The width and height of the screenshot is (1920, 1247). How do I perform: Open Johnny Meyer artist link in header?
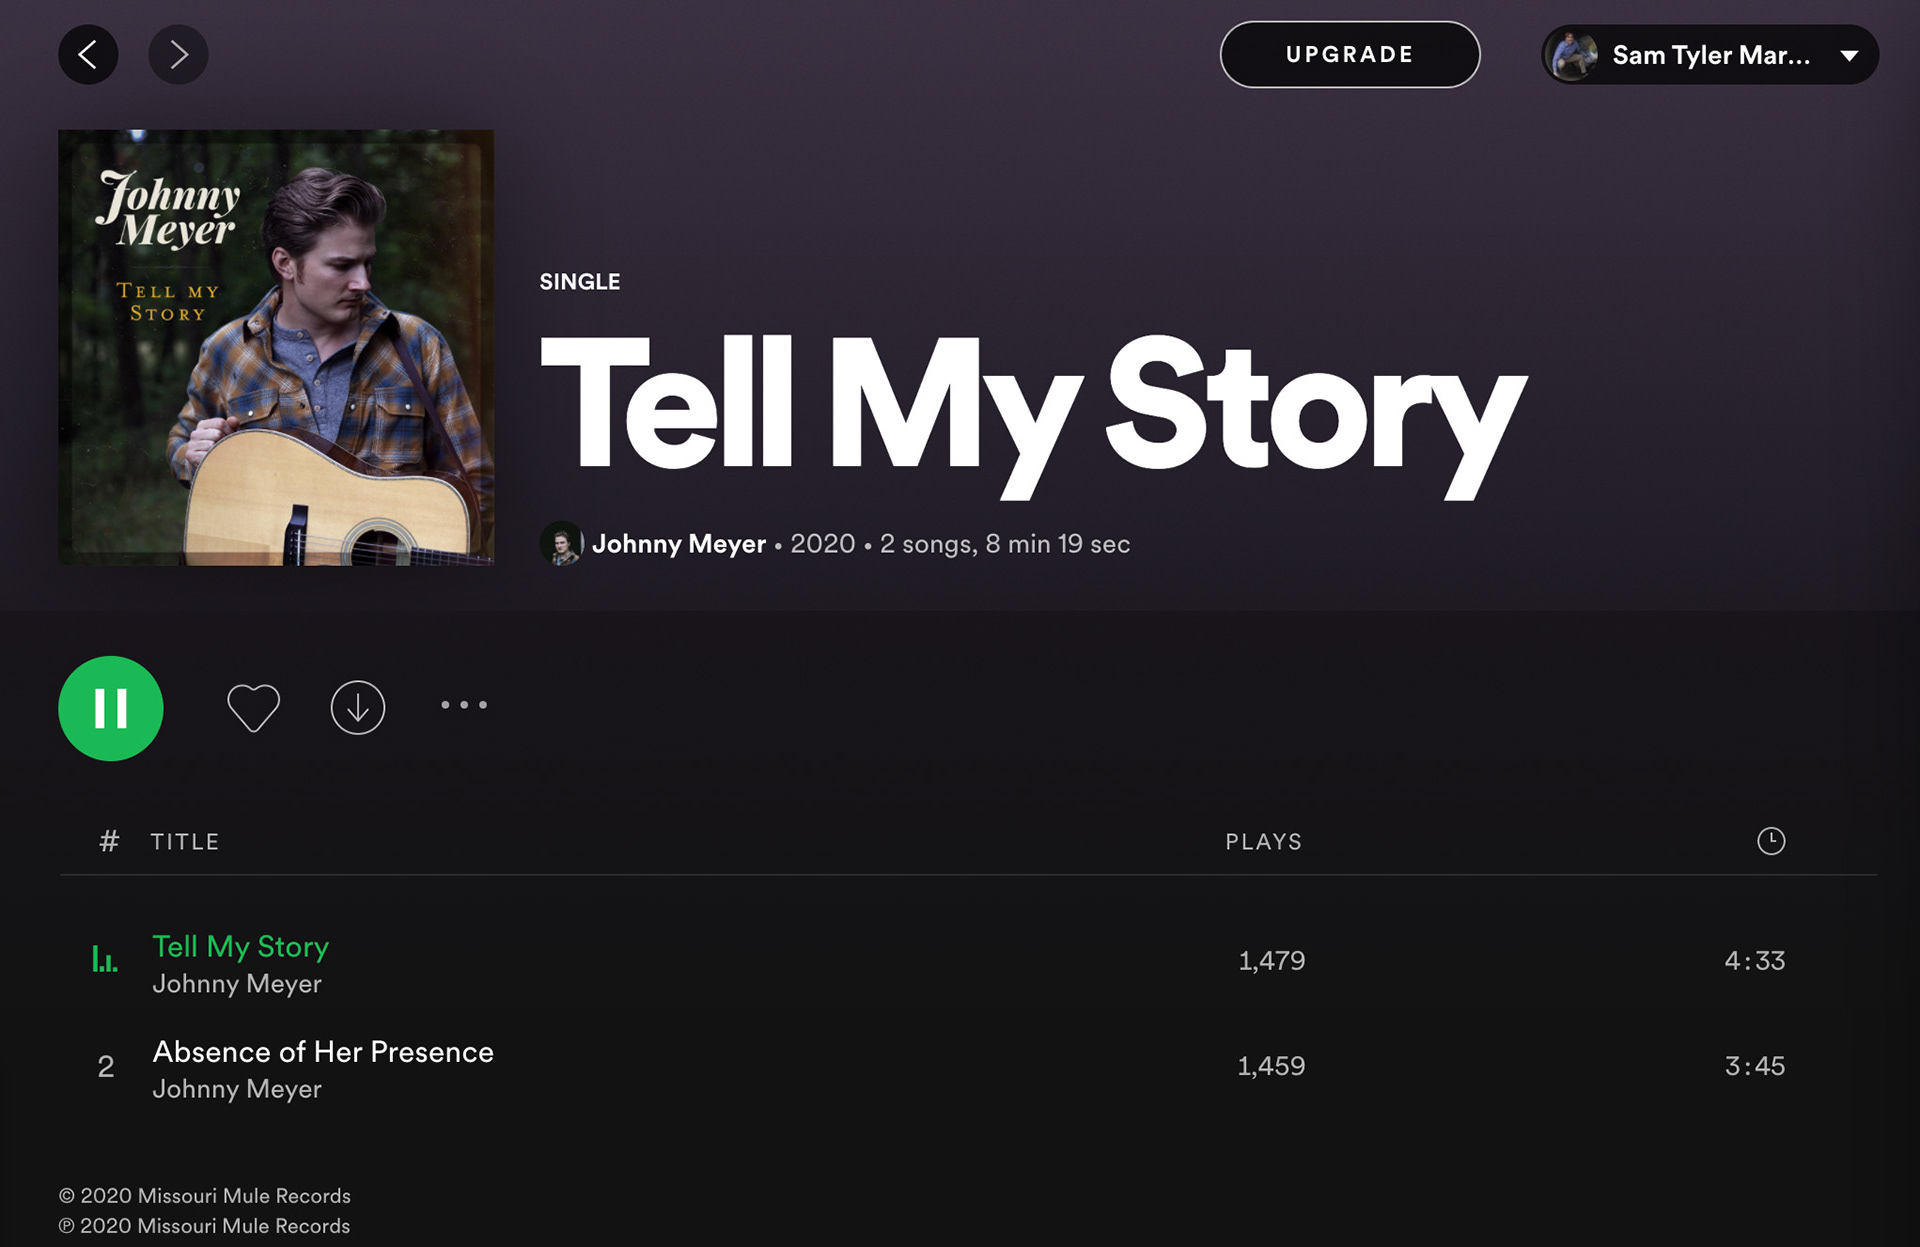point(678,544)
